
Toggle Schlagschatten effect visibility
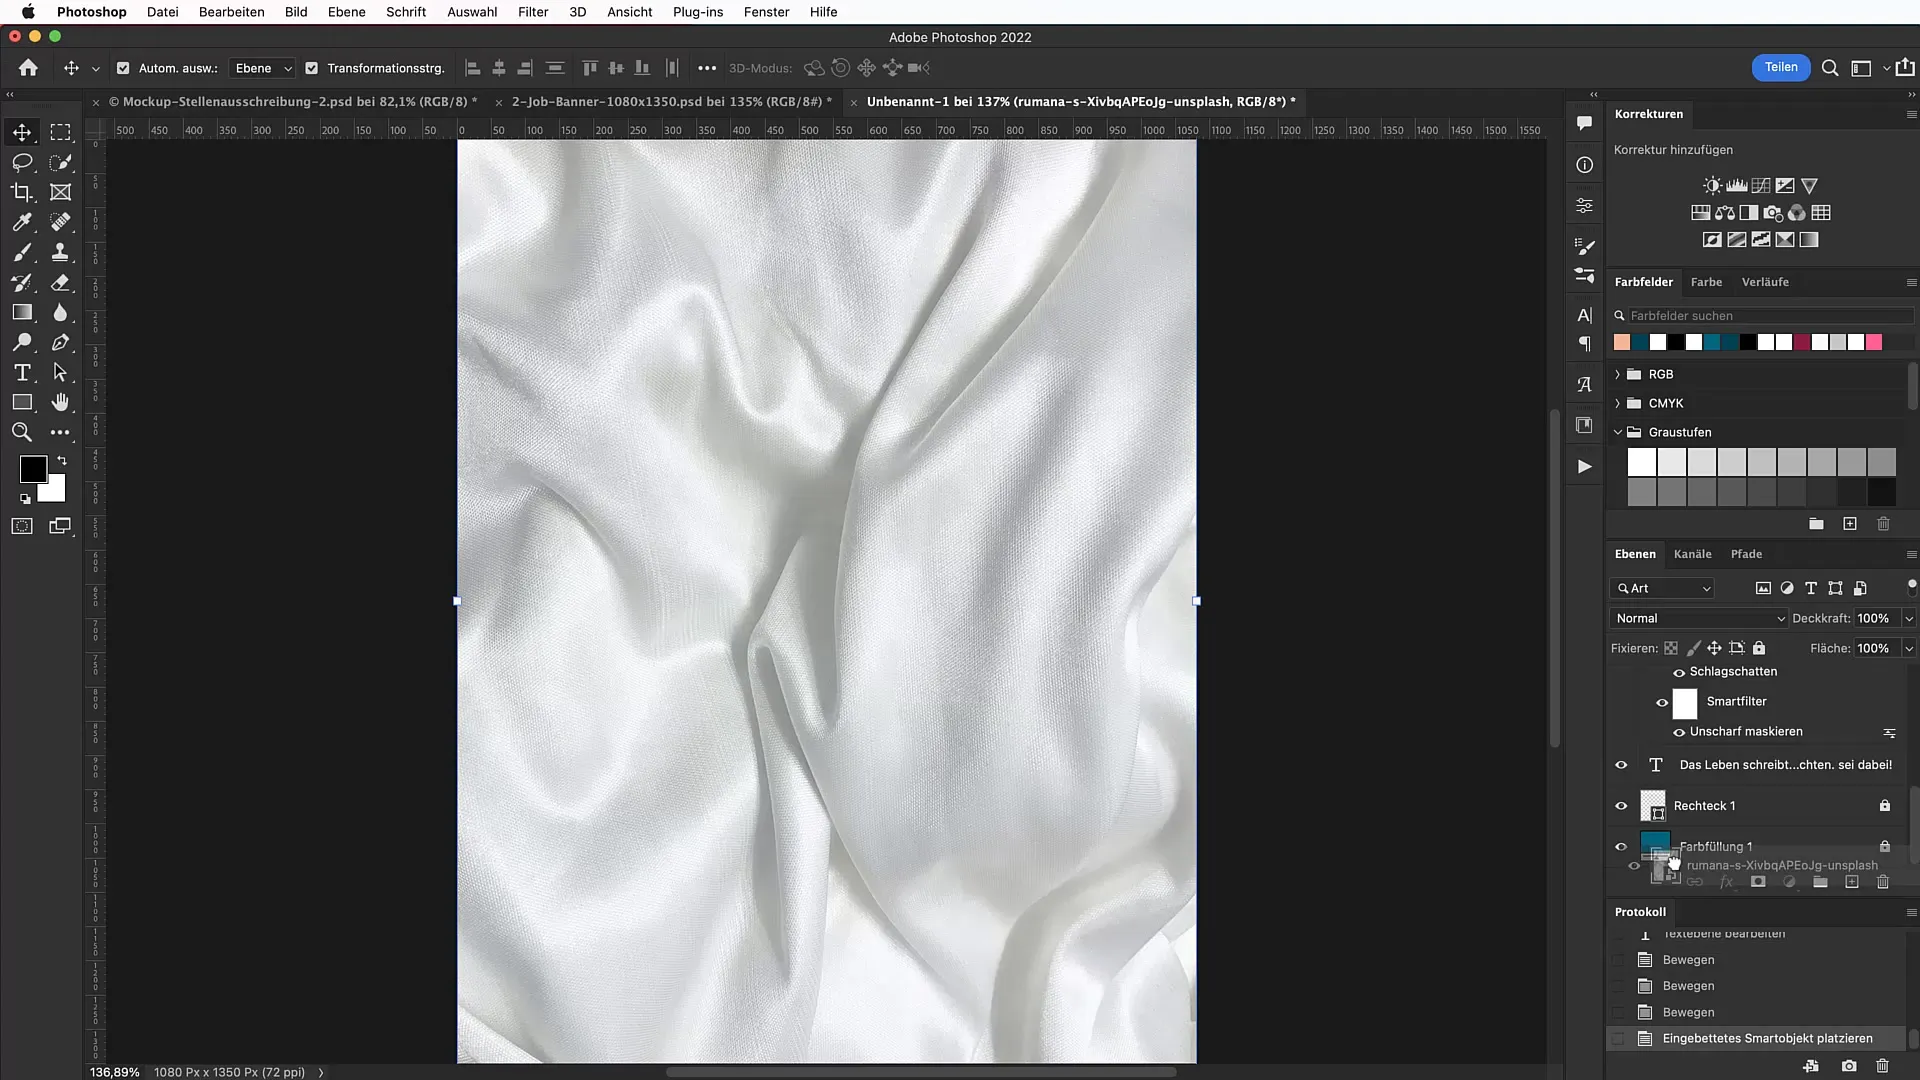click(x=1679, y=672)
